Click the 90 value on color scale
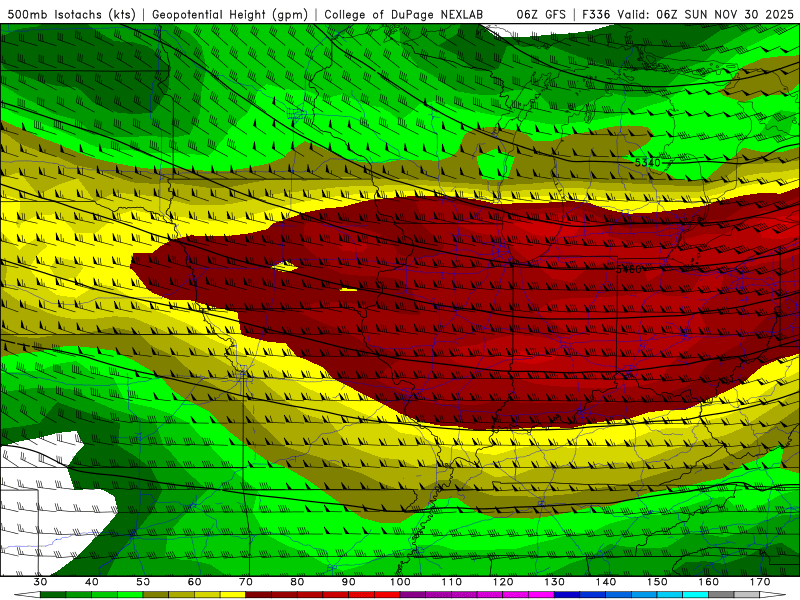Screen dimensions: 800x600 [x=348, y=582]
